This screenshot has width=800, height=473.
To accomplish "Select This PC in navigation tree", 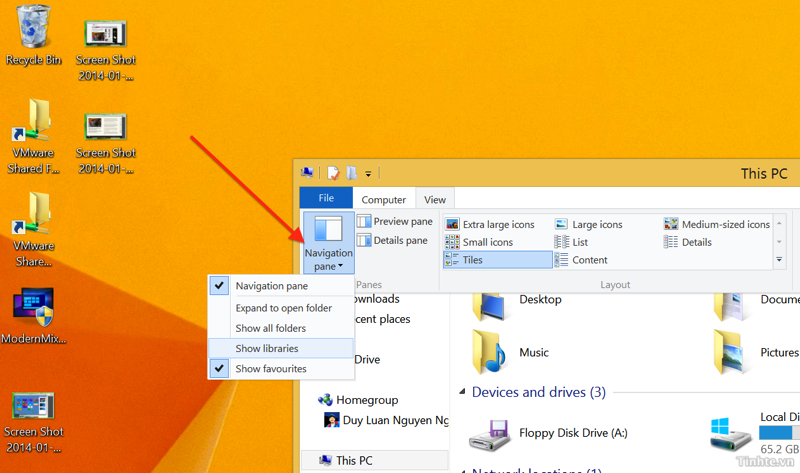I will point(354,460).
